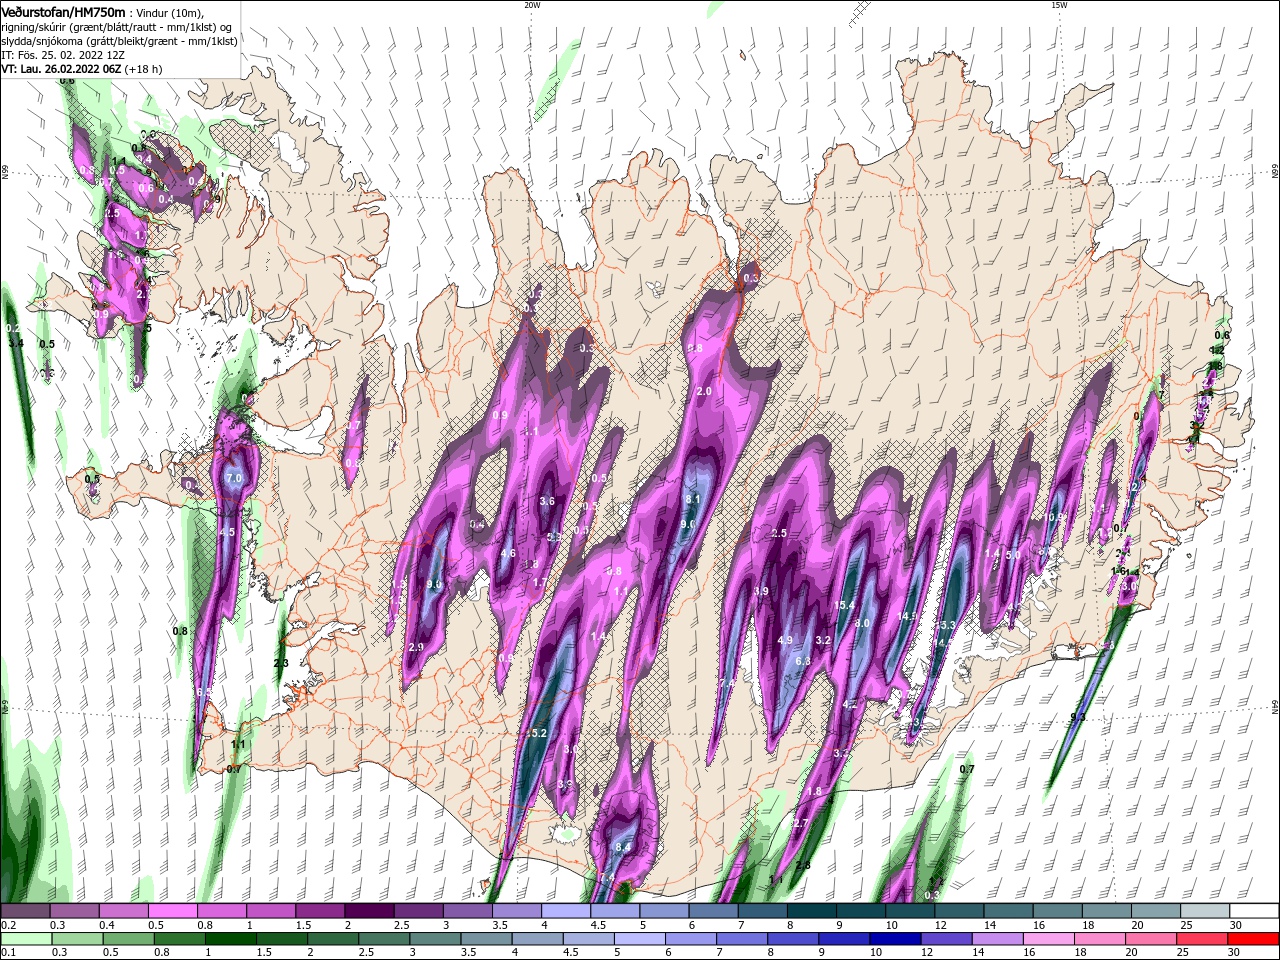
Task: Click the 3.6 precipitation value on the map
Action: (x=547, y=501)
